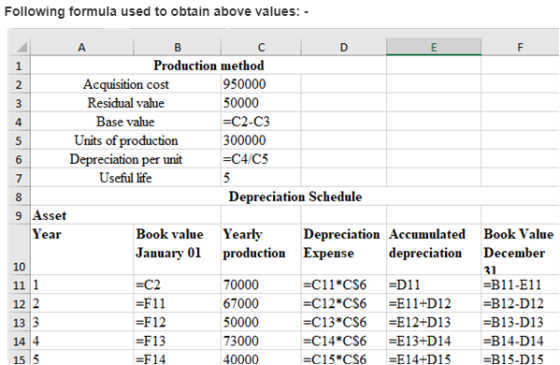This screenshot has height=365, width=560.
Task: Click yearly production 70000
Action: 261,285
